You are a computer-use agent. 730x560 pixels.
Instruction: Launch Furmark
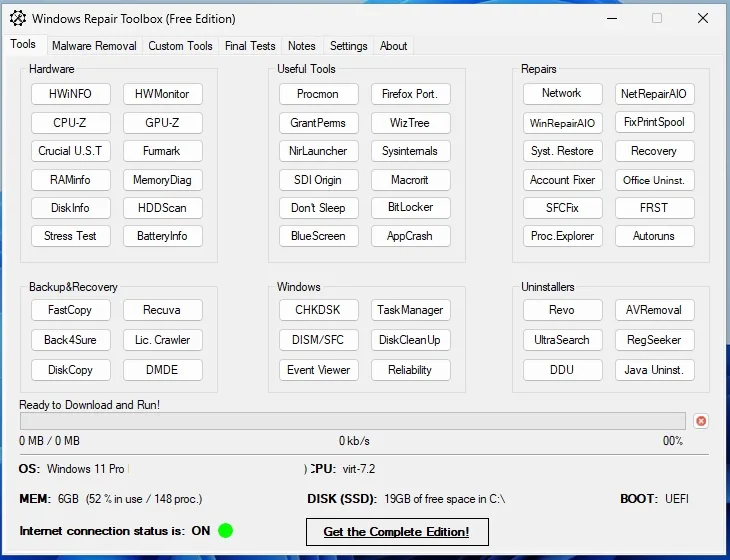pos(163,151)
